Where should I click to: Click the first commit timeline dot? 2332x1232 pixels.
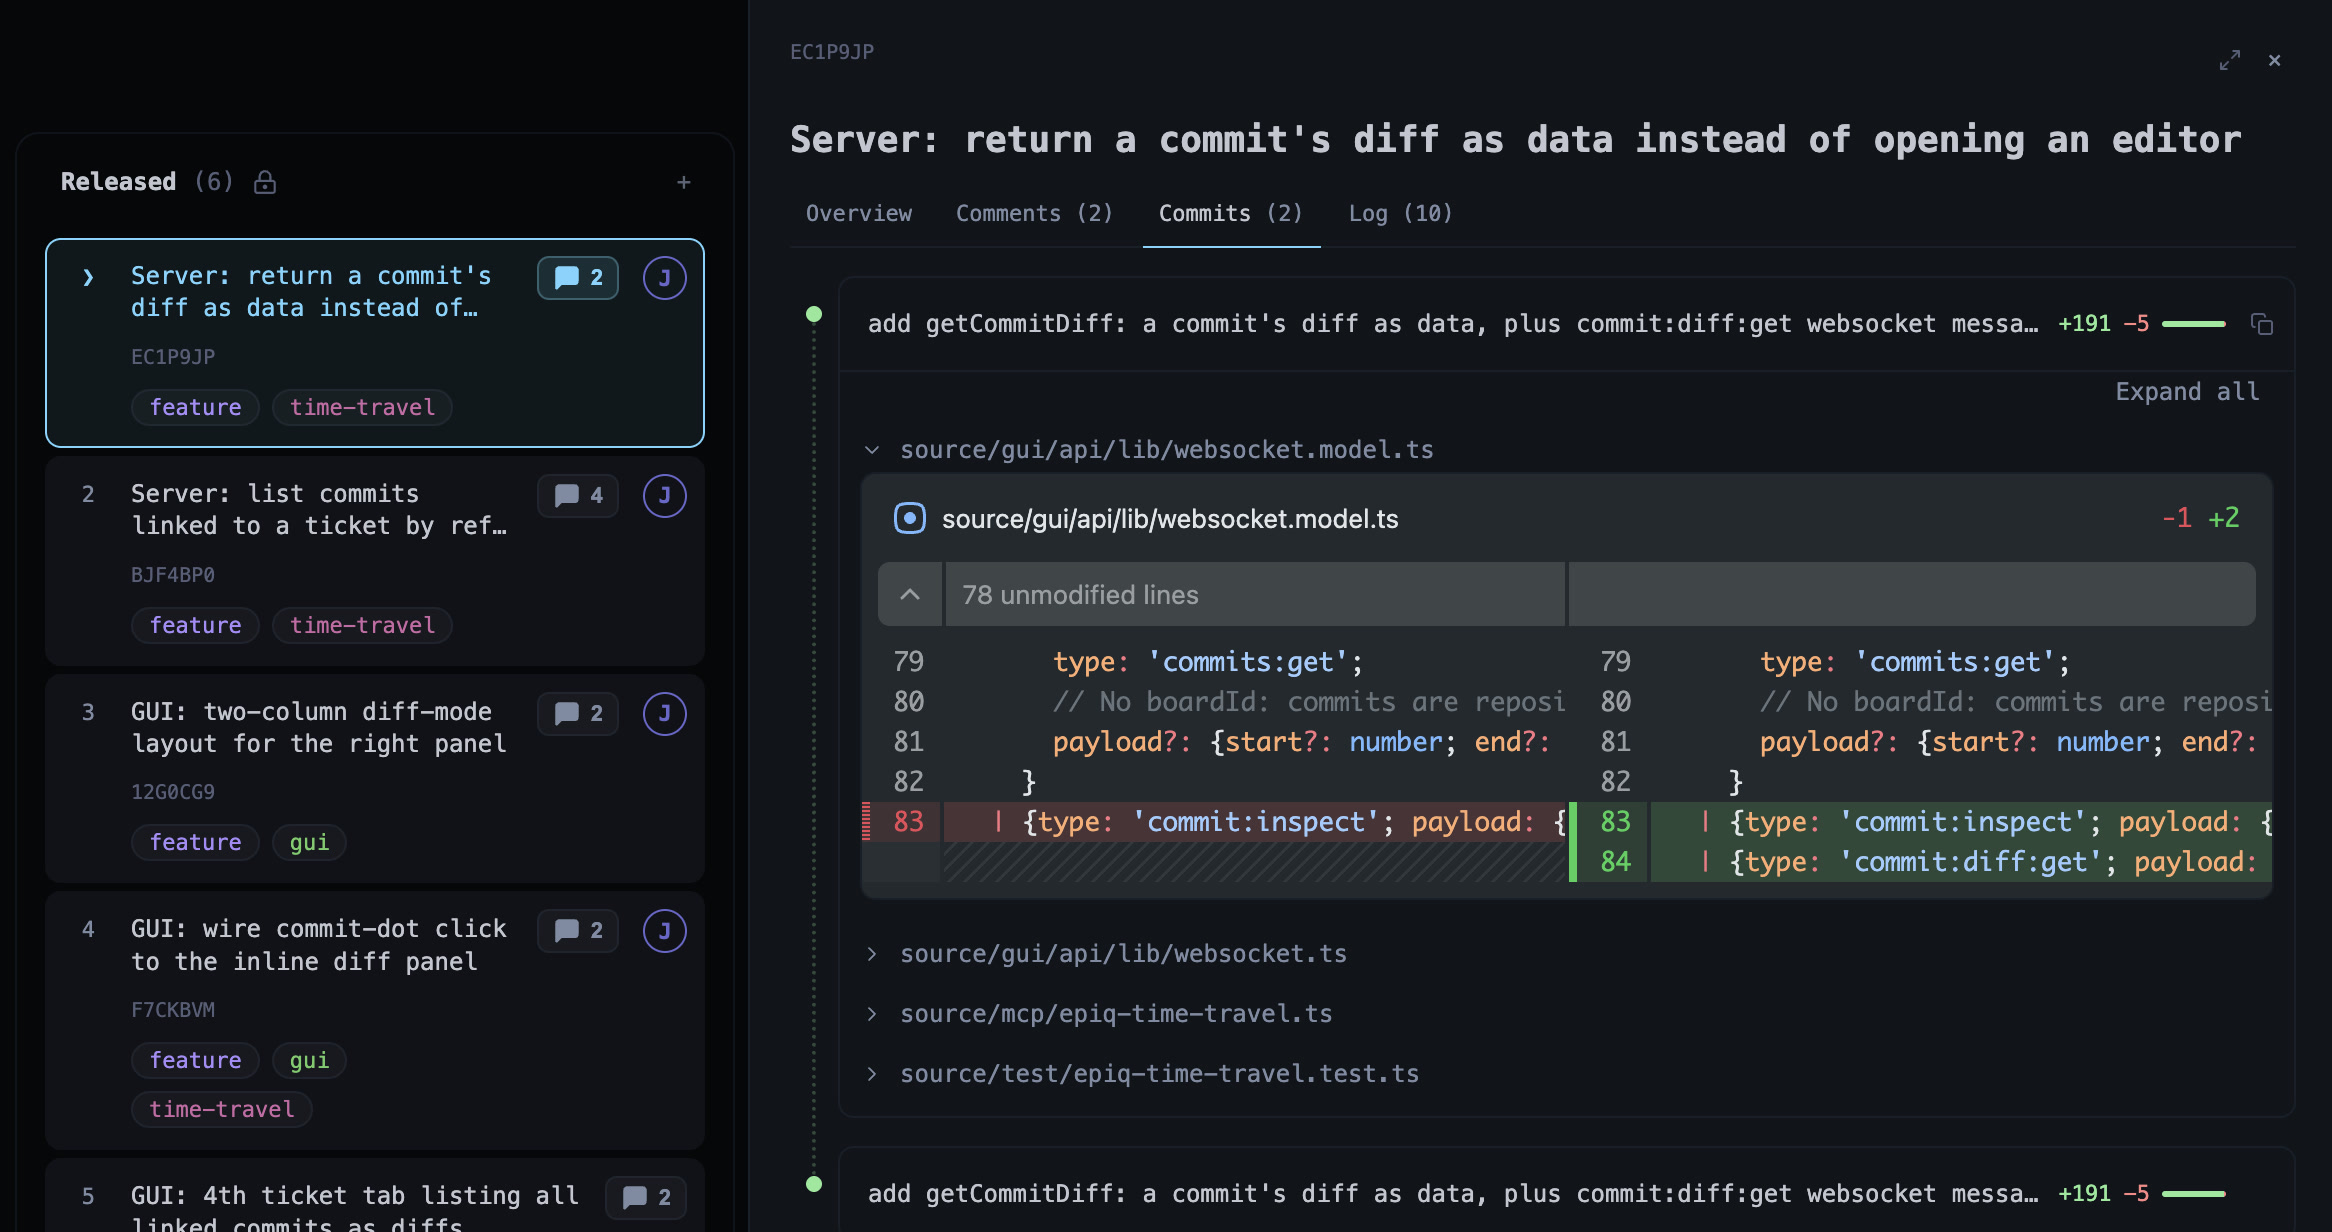(x=814, y=314)
